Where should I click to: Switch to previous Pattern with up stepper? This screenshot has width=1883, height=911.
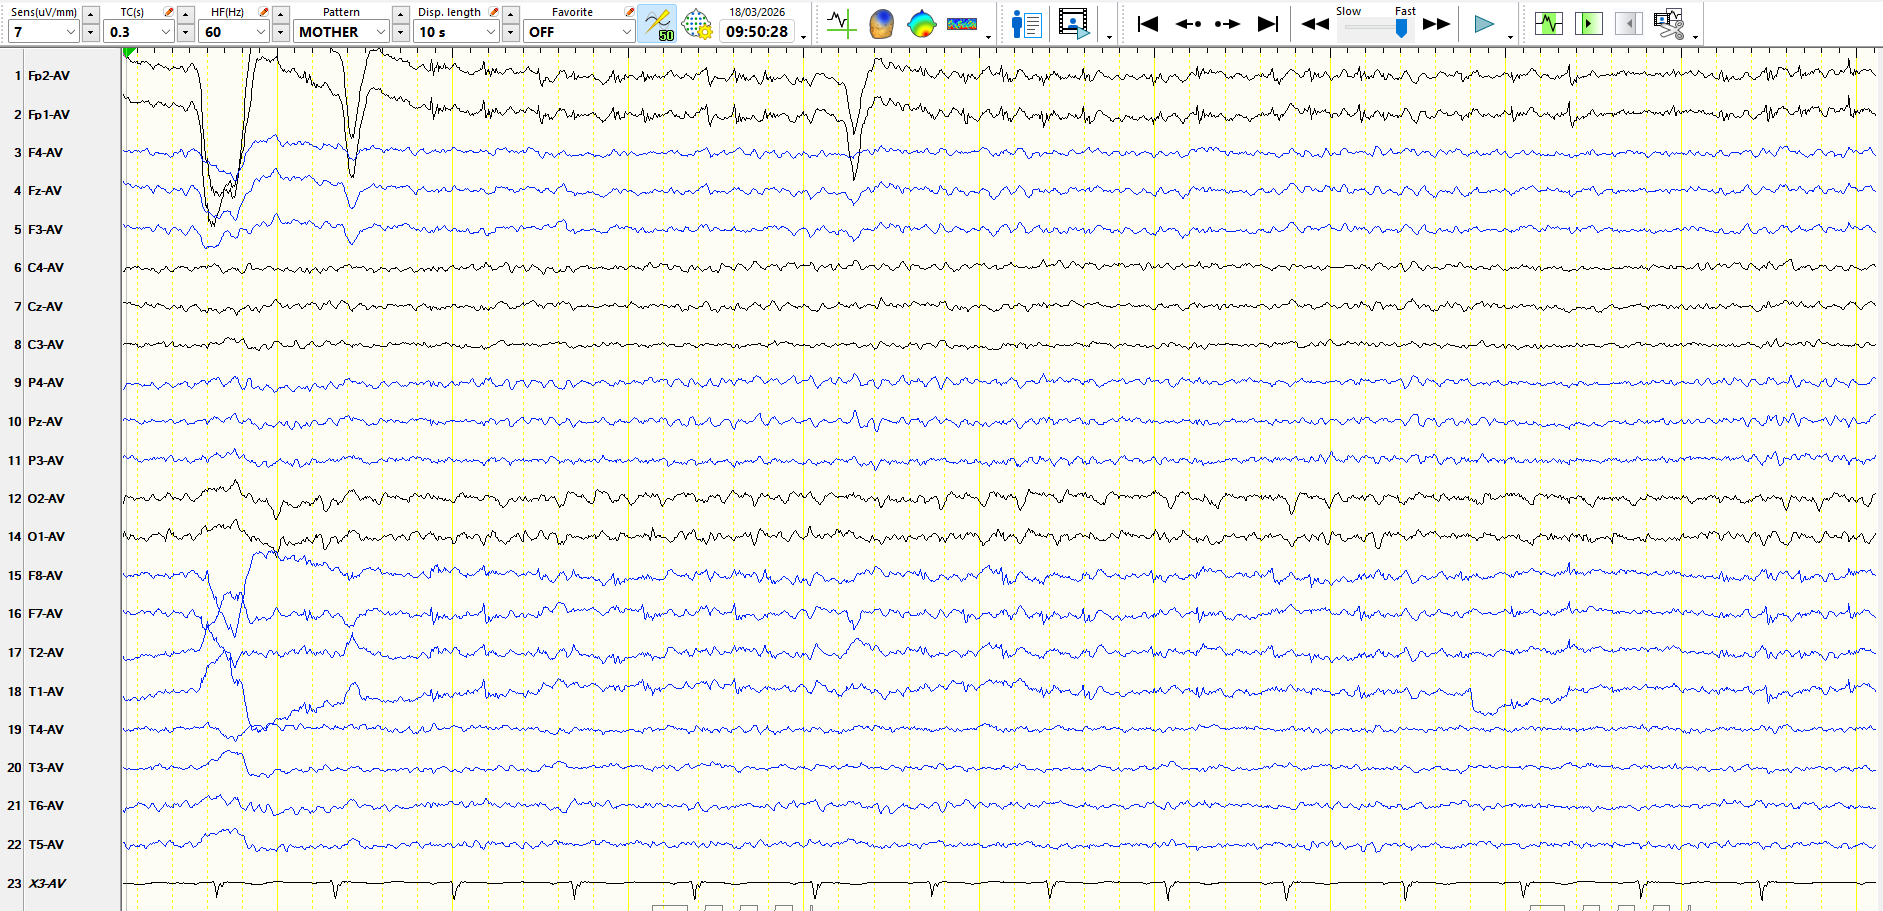coord(400,13)
